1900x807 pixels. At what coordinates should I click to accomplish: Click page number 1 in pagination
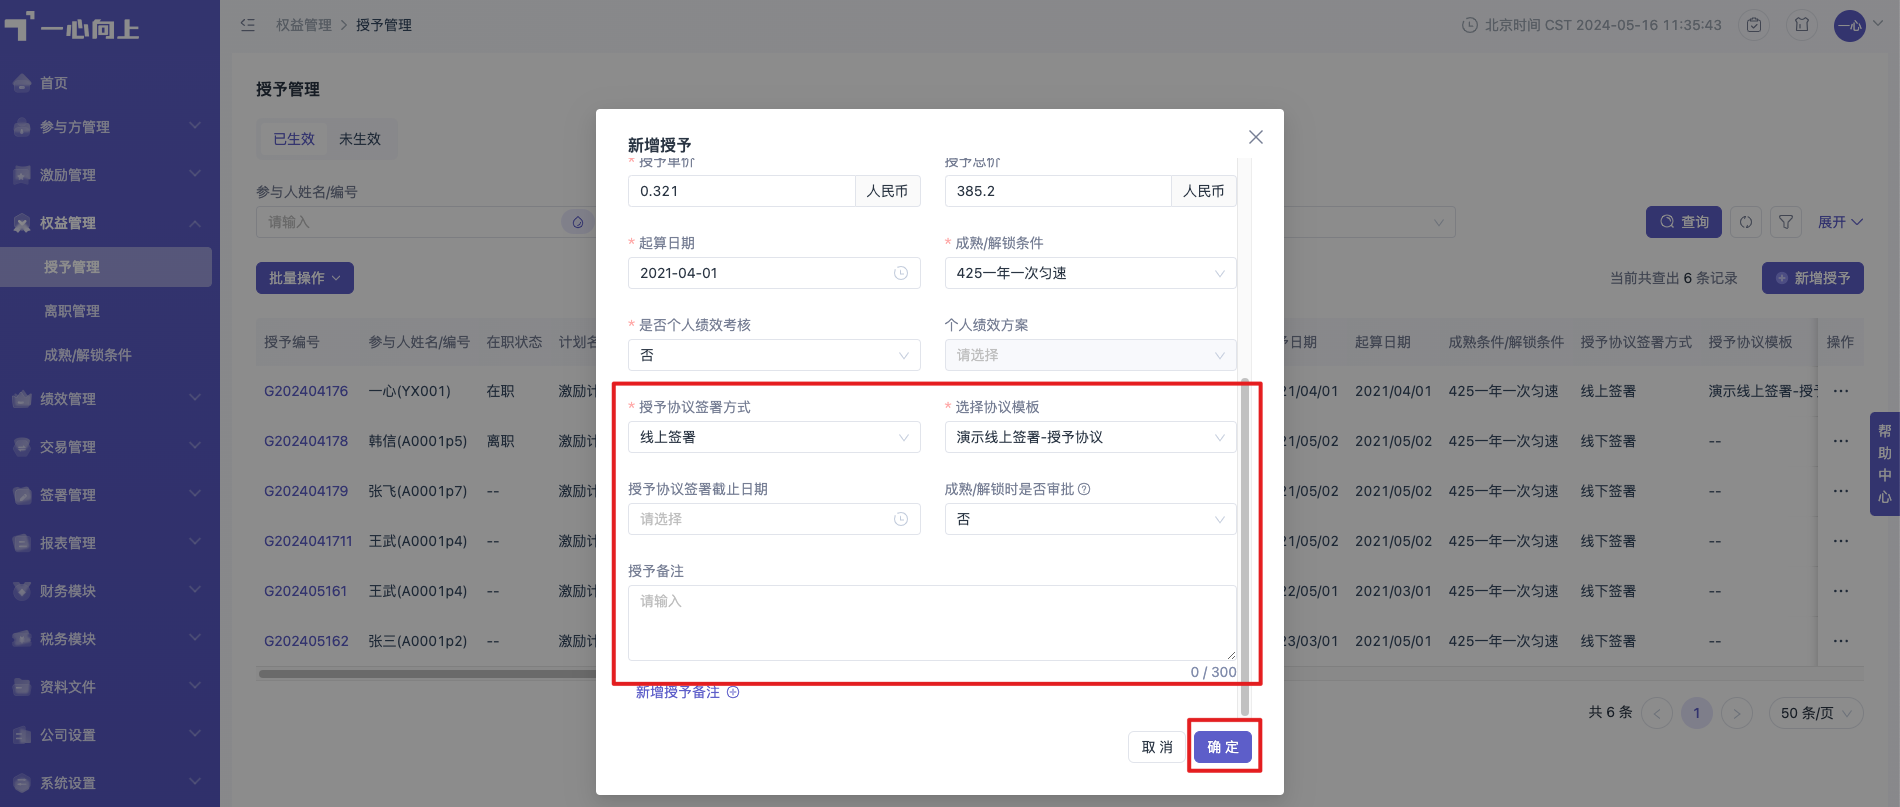point(1697,713)
